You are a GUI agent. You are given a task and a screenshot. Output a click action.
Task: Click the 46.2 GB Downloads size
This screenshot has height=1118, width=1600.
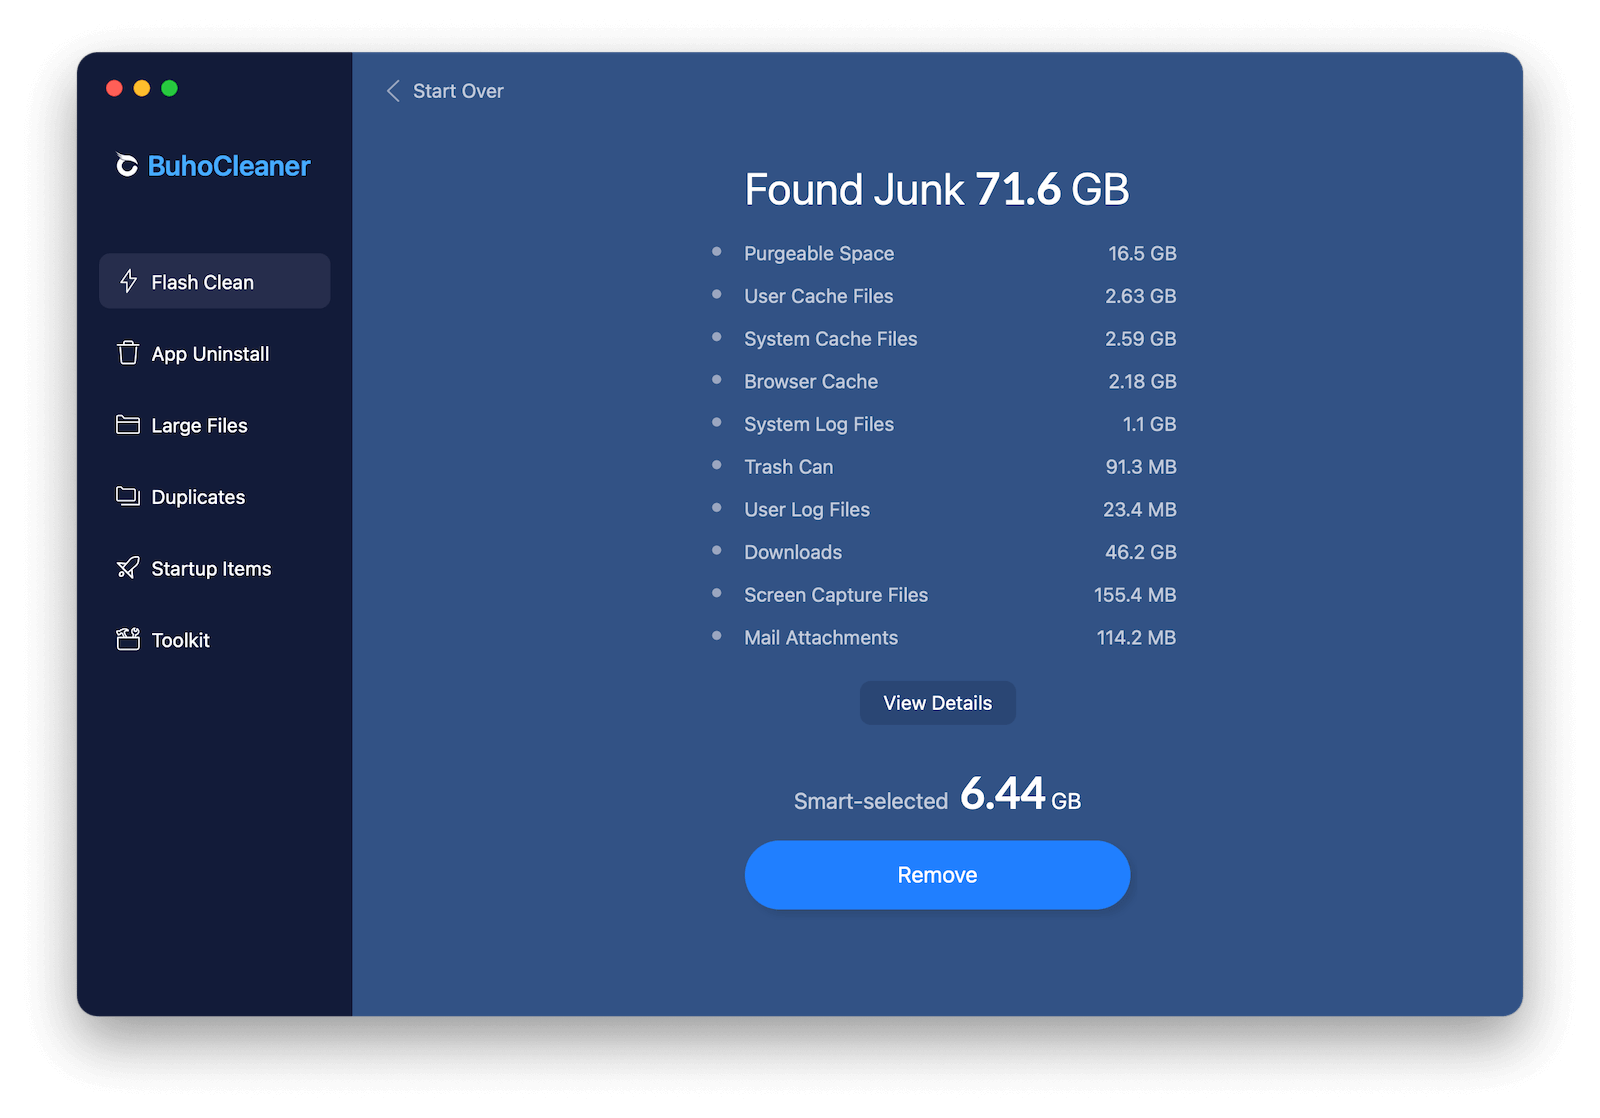(x=1141, y=552)
